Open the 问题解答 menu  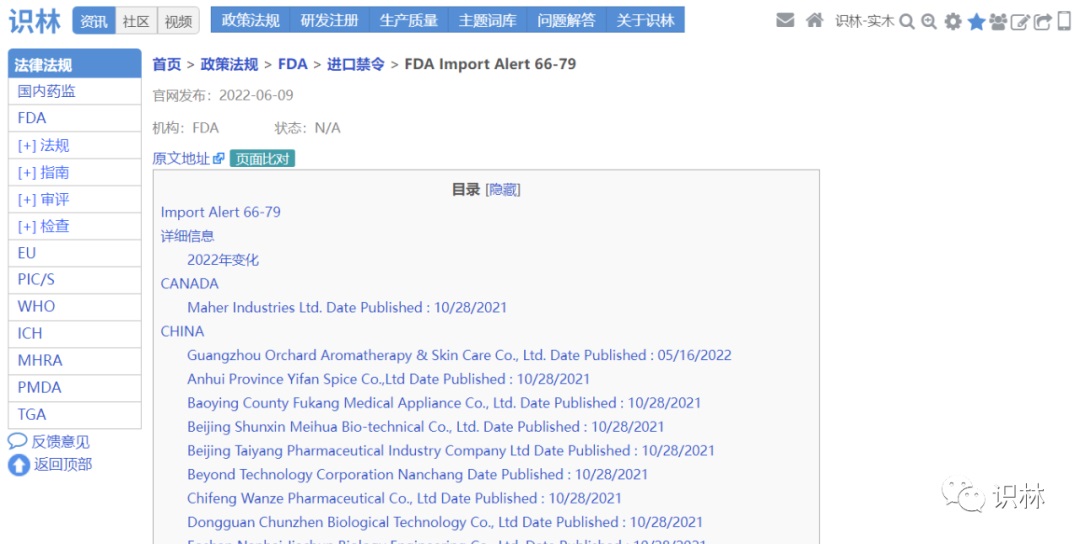566,21
